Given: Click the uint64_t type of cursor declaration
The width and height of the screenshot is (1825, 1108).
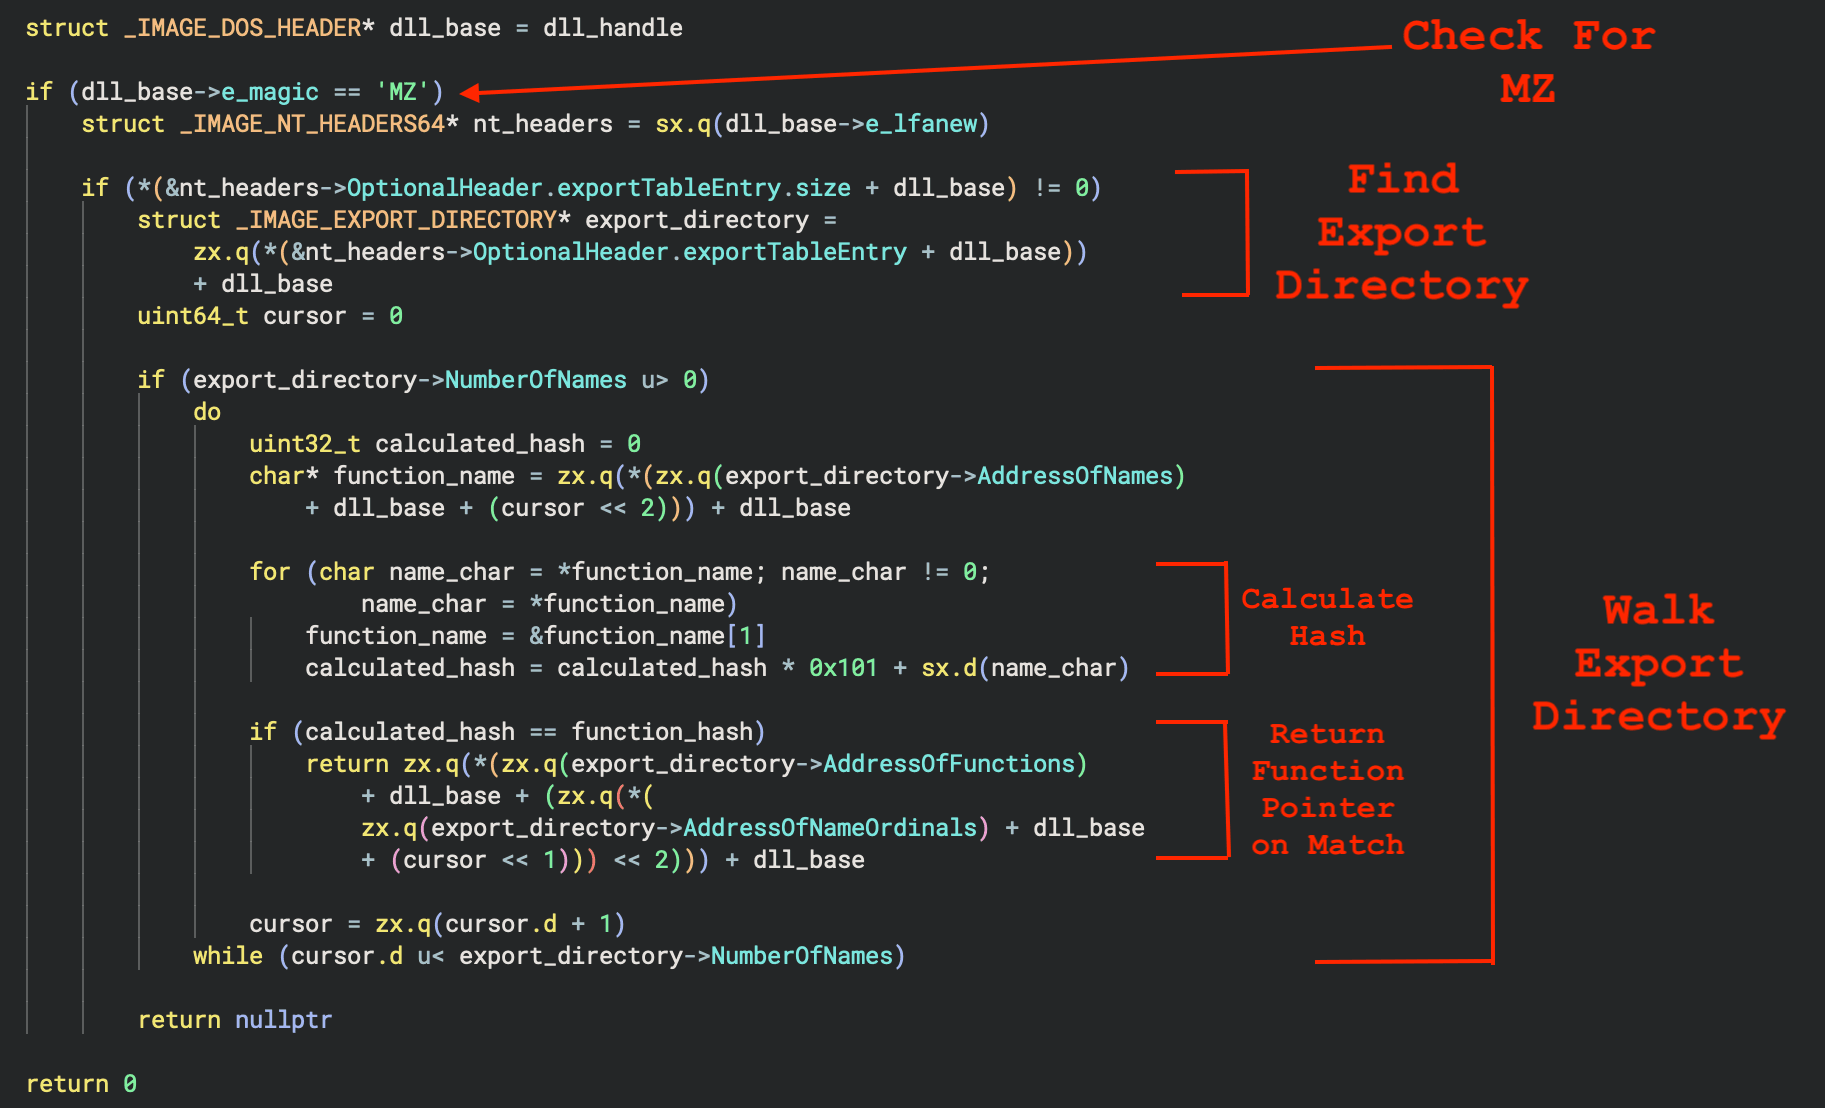Looking at the screenshot, I should (x=192, y=316).
